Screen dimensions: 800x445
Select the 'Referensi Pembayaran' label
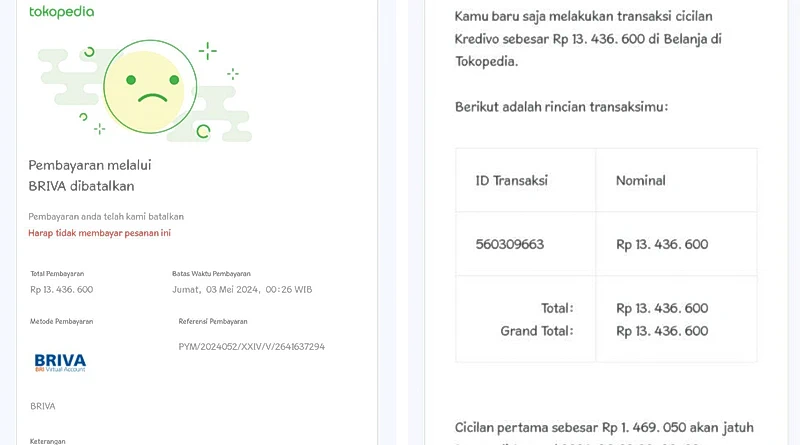pyautogui.click(x=213, y=322)
